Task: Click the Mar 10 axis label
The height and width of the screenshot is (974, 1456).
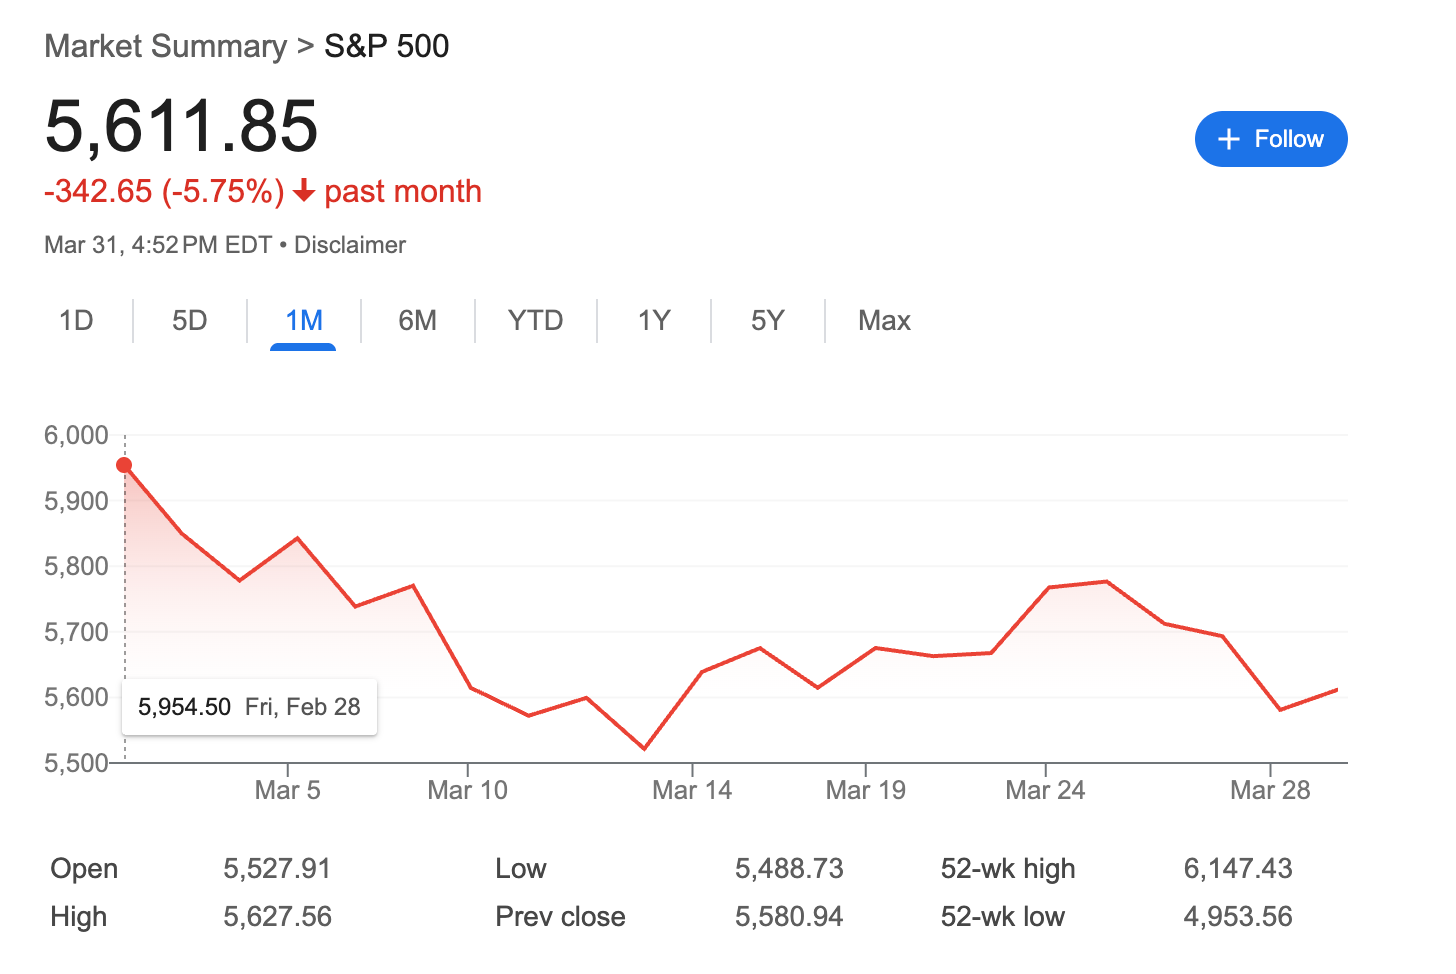Action: (x=468, y=790)
